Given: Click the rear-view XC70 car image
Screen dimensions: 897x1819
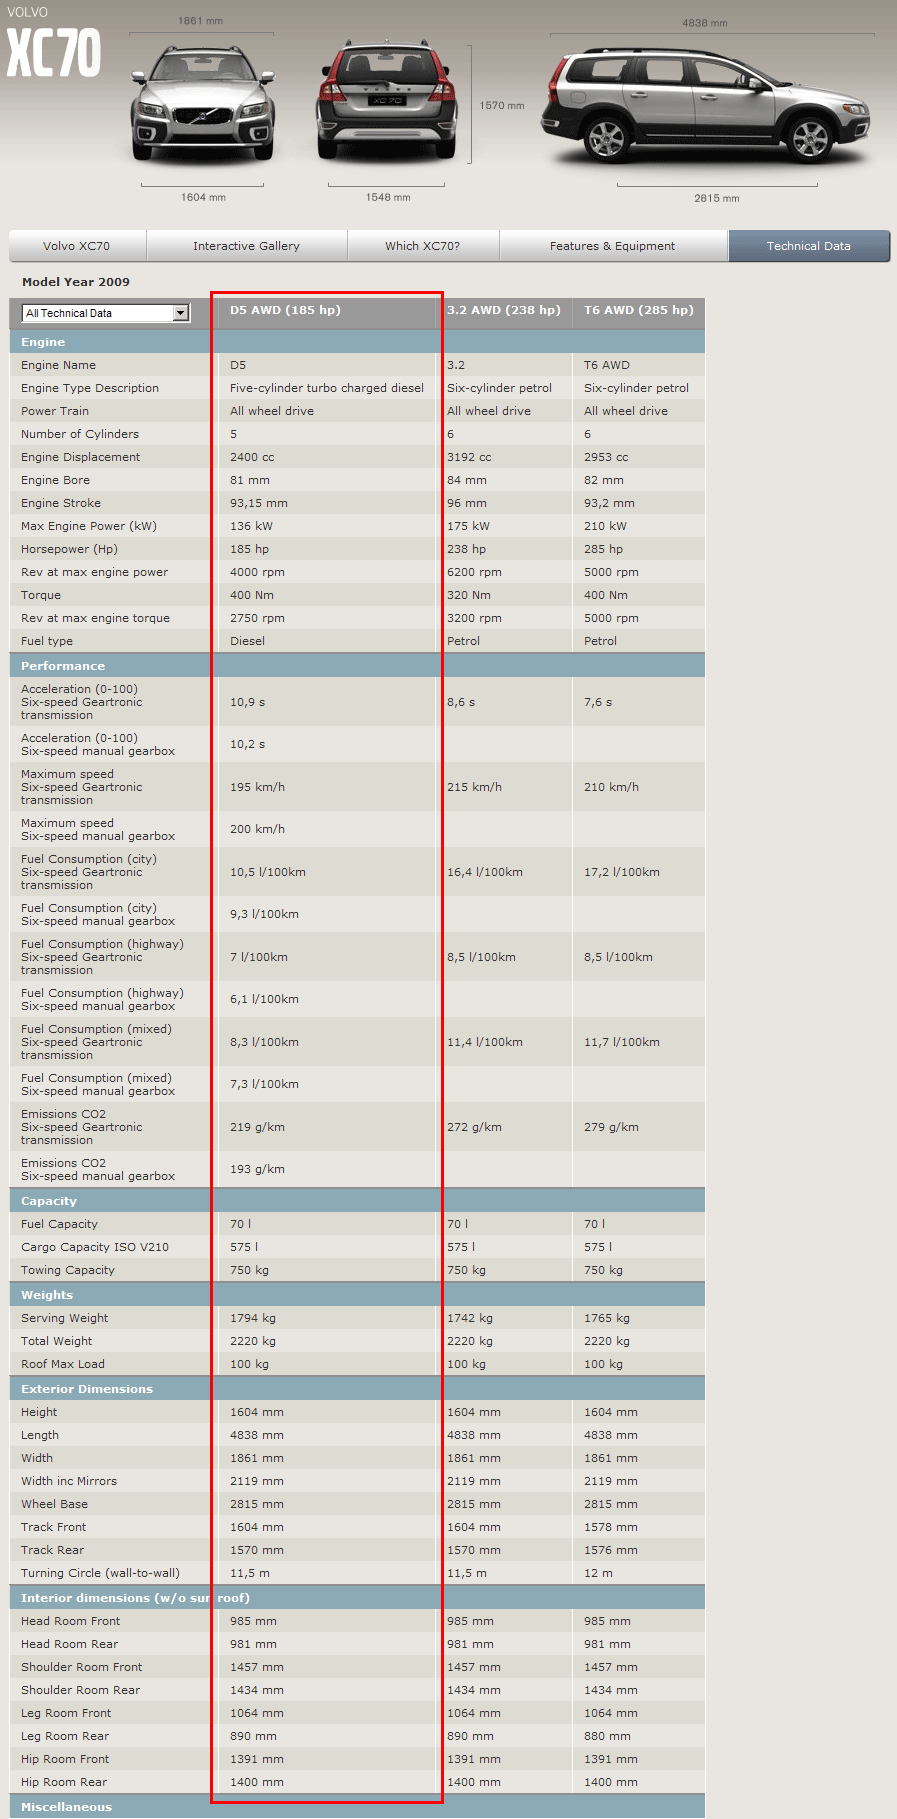Looking at the screenshot, I should pyautogui.click(x=387, y=100).
